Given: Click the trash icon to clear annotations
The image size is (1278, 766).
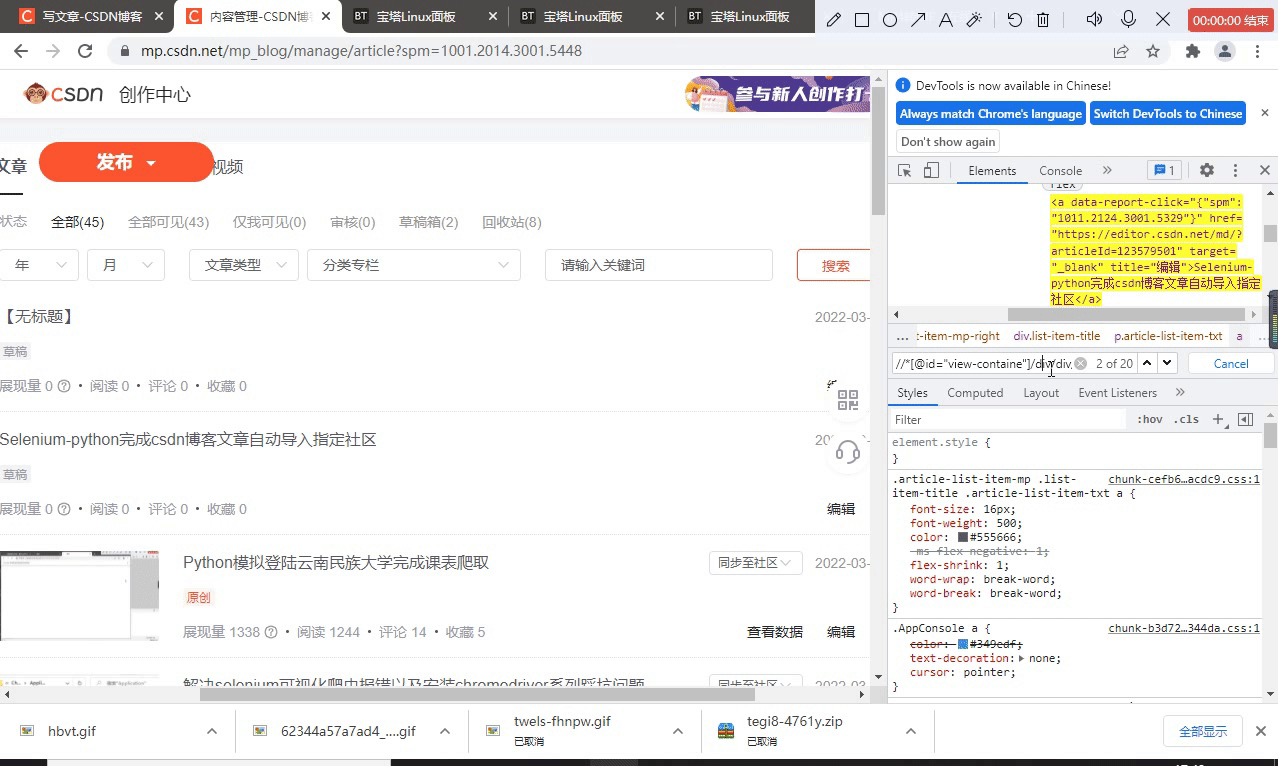Looking at the screenshot, I should (x=1043, y=20).
